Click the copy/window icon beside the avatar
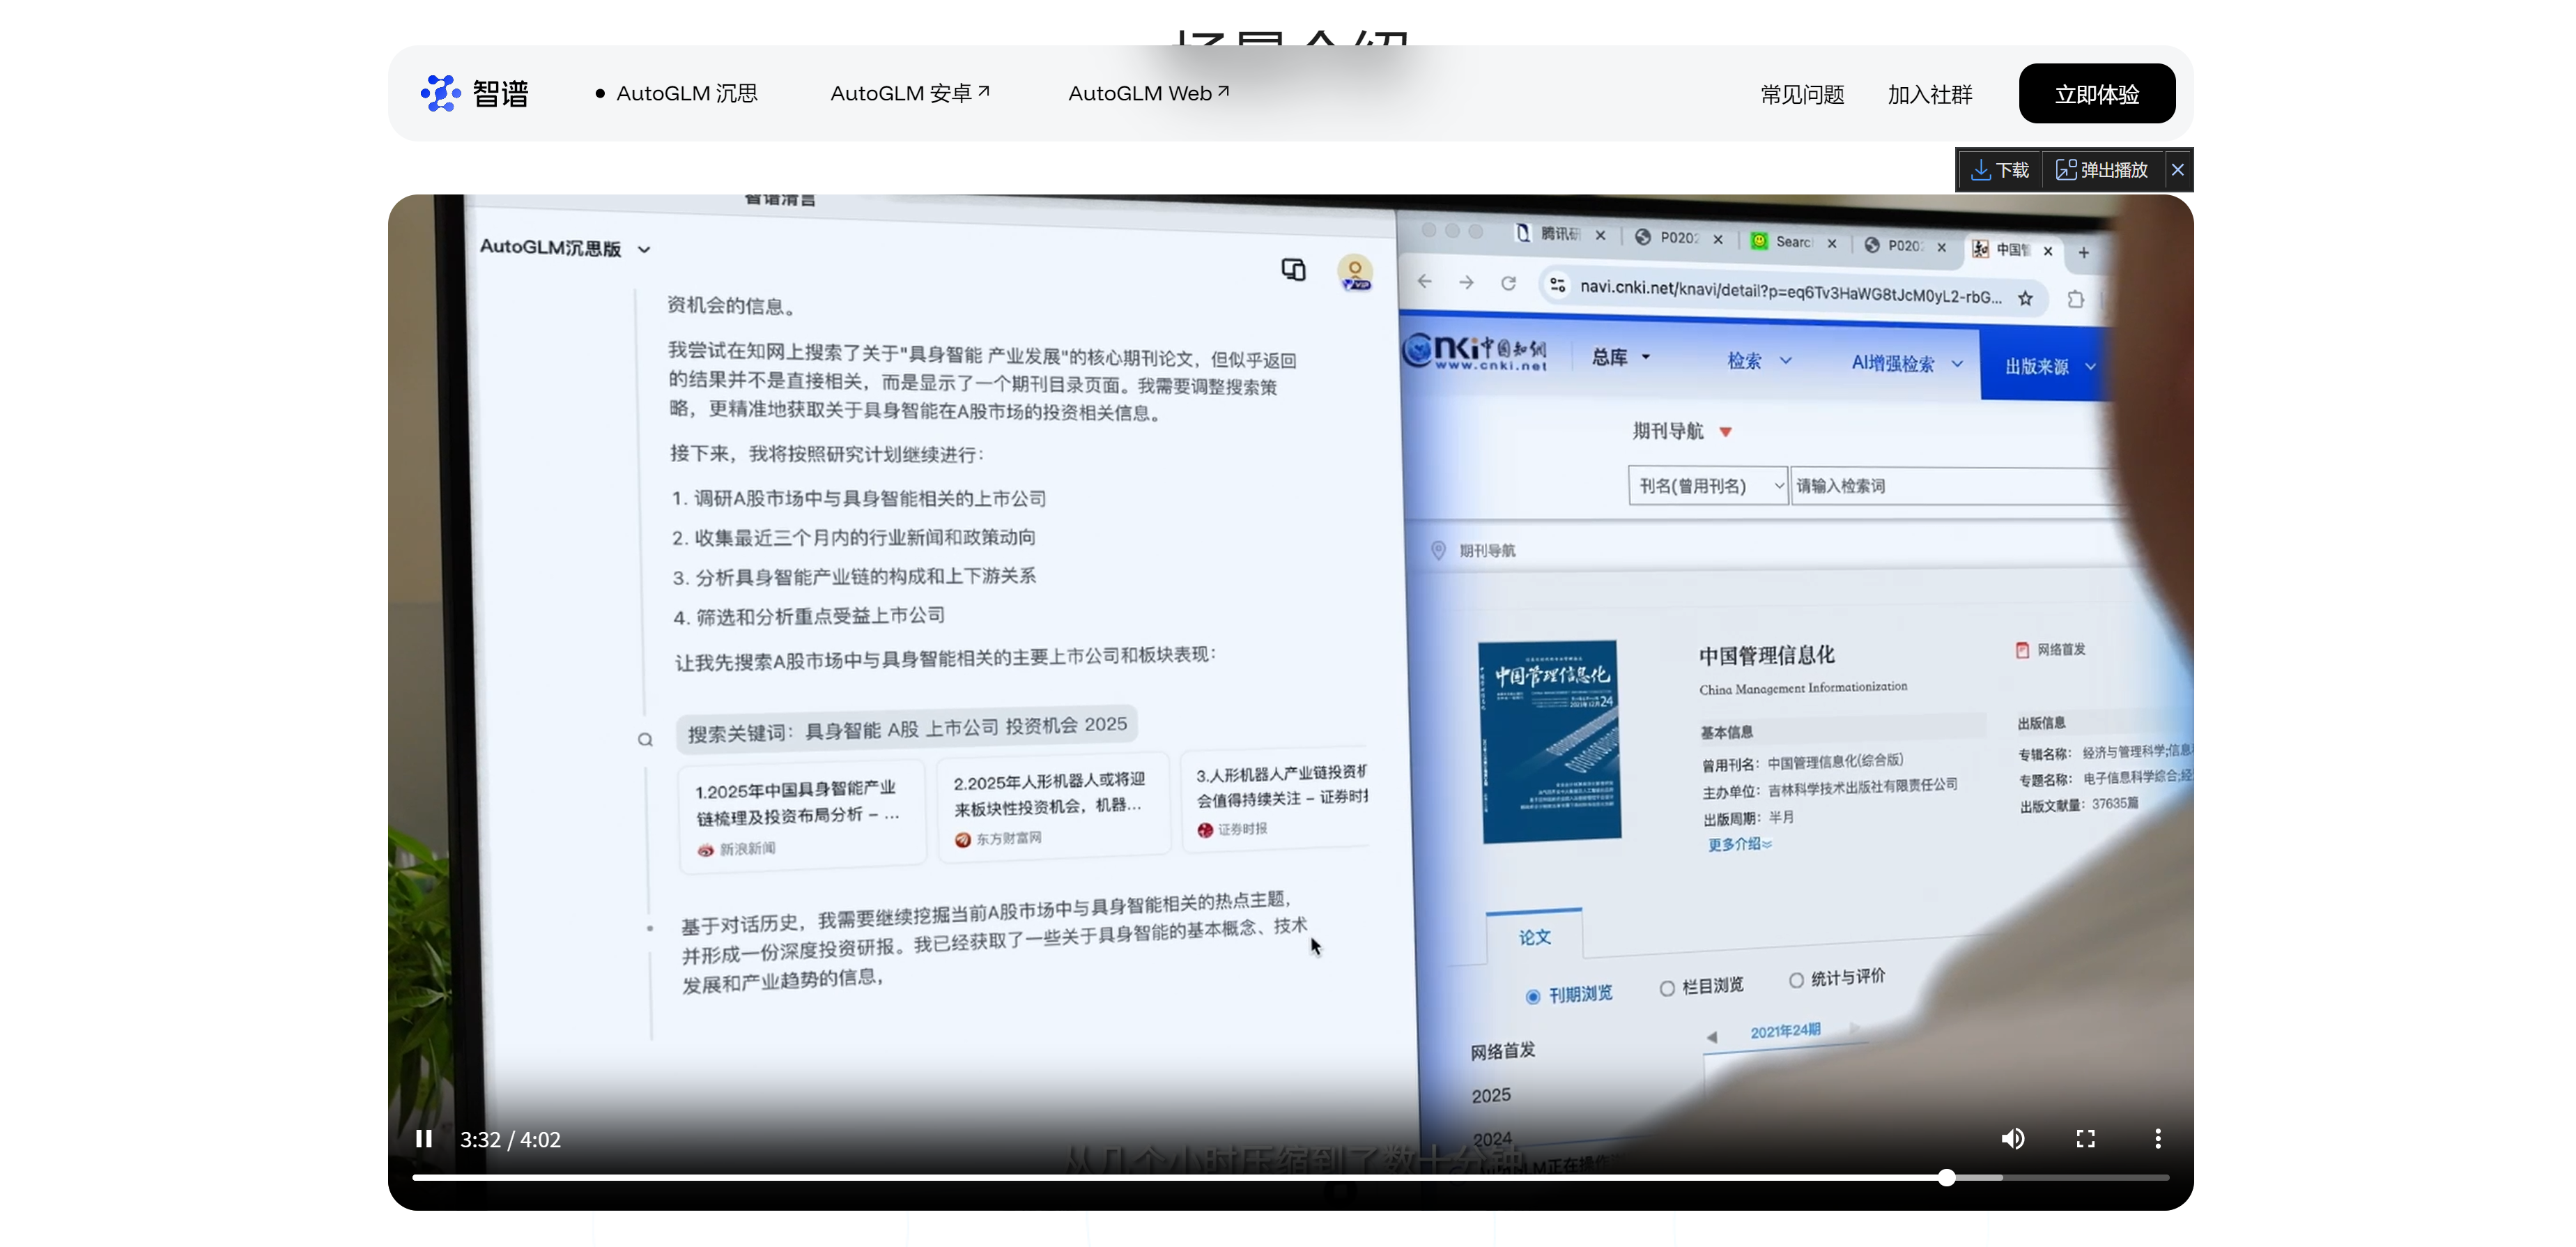Image resolution: width=2576 pixels, height=1247 pixels. coord(1293,270)
